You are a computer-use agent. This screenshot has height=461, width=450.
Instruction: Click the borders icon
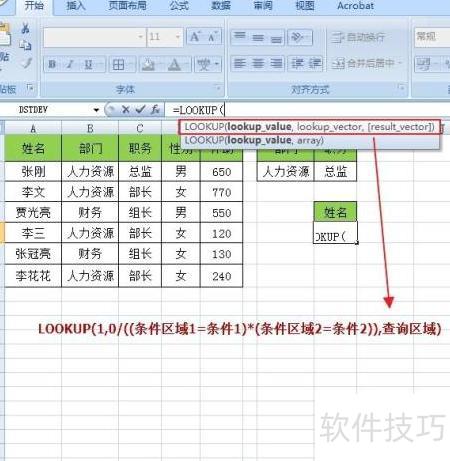[x=119, y=64]
